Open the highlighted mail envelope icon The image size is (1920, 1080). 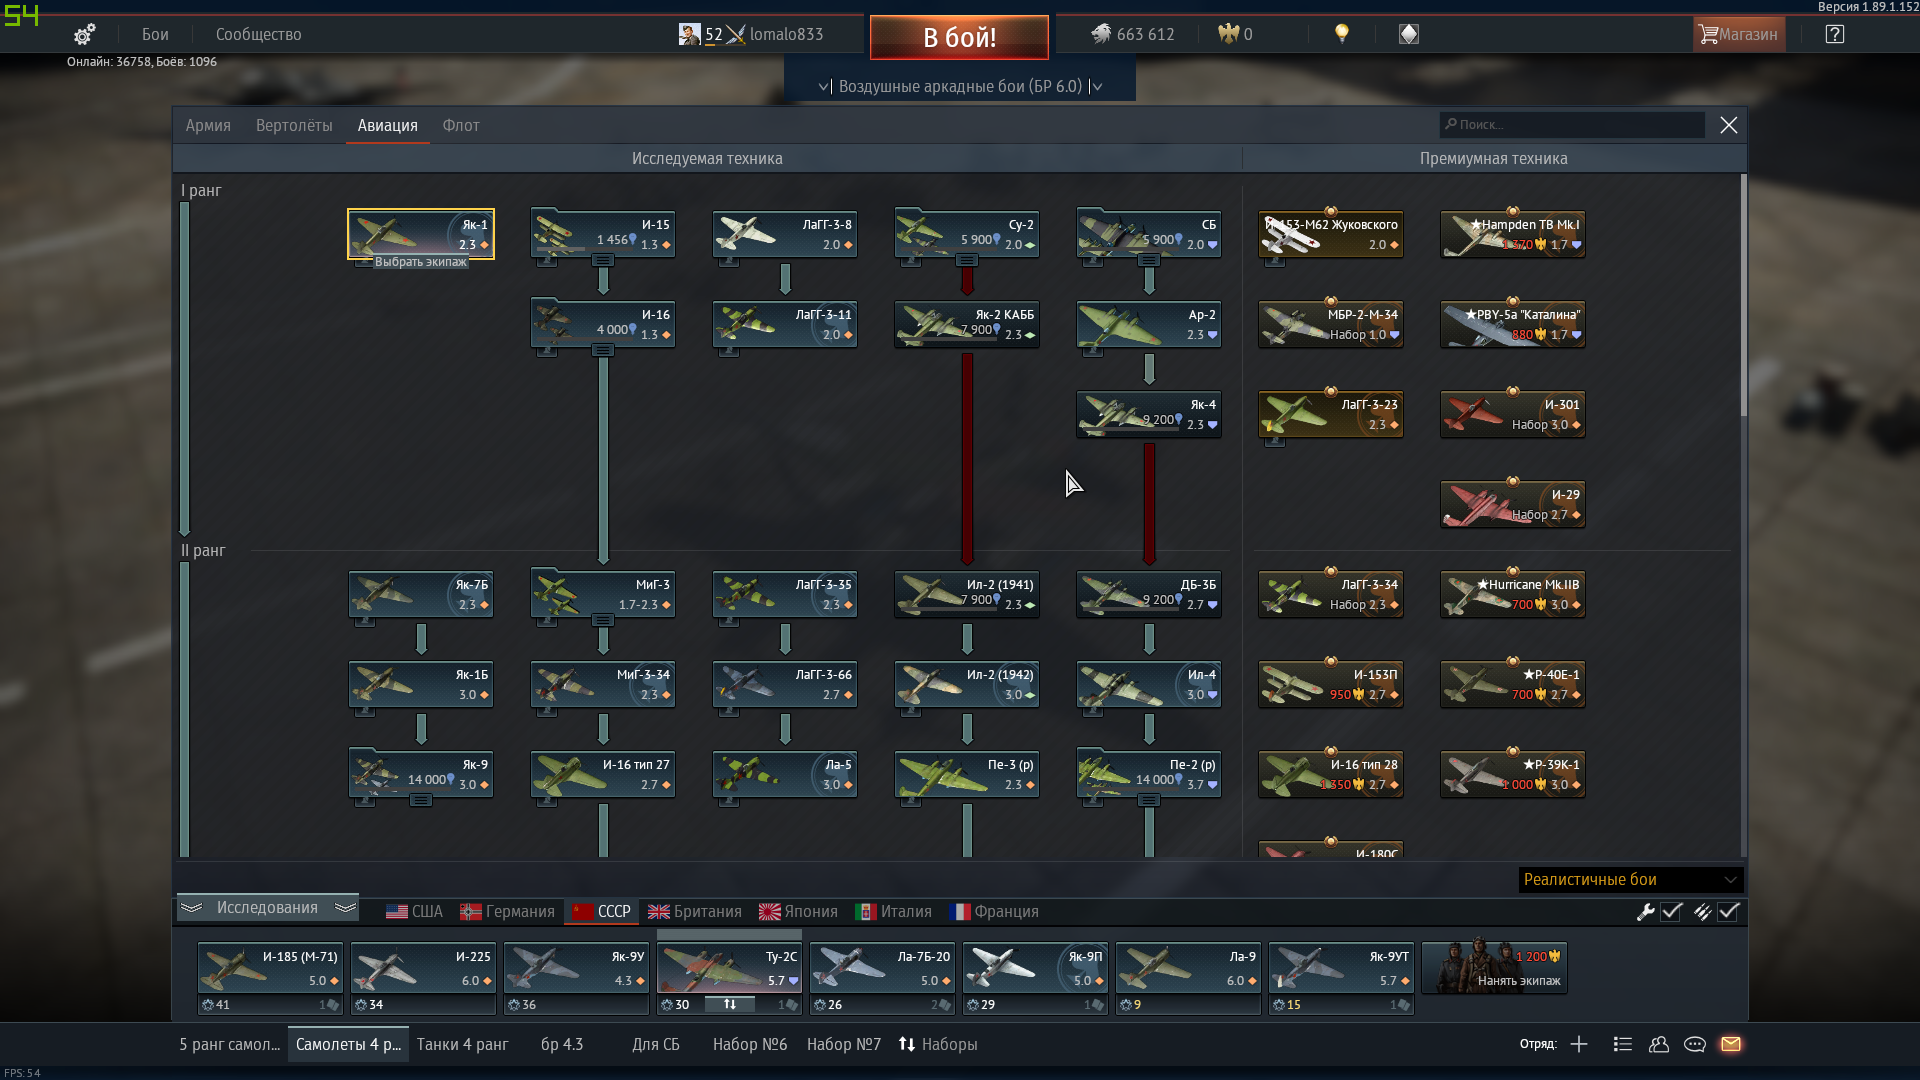point(1731,1044)
